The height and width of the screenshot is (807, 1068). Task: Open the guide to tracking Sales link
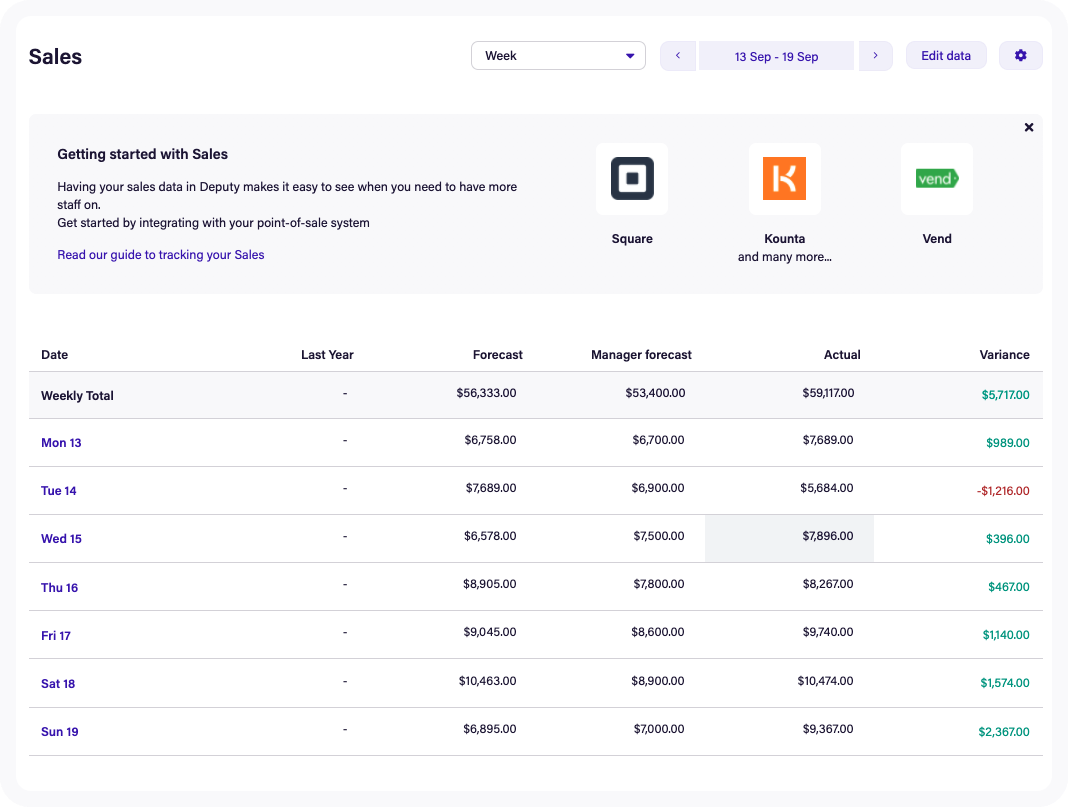pos(161,255)
